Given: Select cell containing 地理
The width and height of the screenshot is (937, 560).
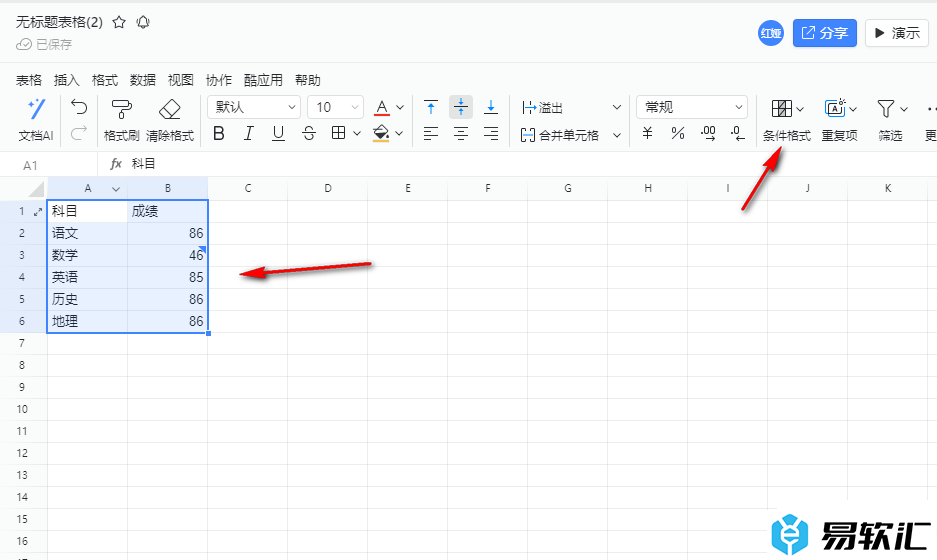Looking at the screenshot, I should (87, 322).
